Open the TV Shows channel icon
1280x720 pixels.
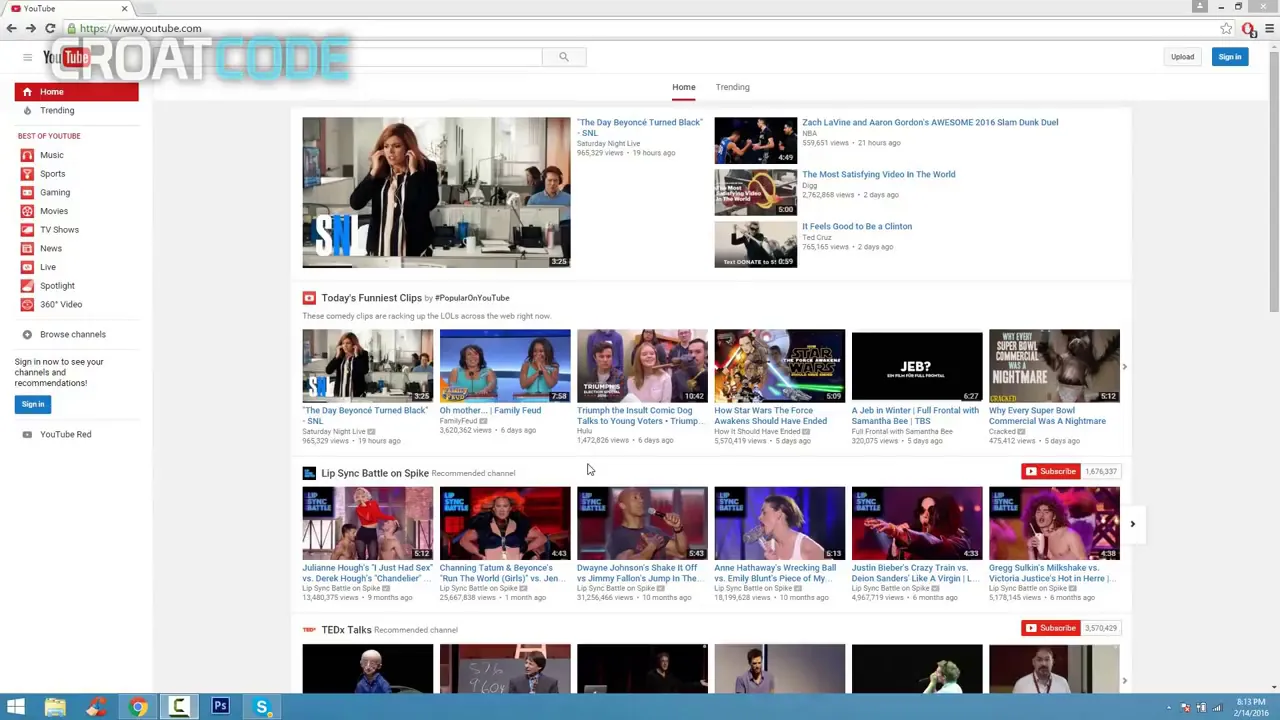tap(27, 230)
